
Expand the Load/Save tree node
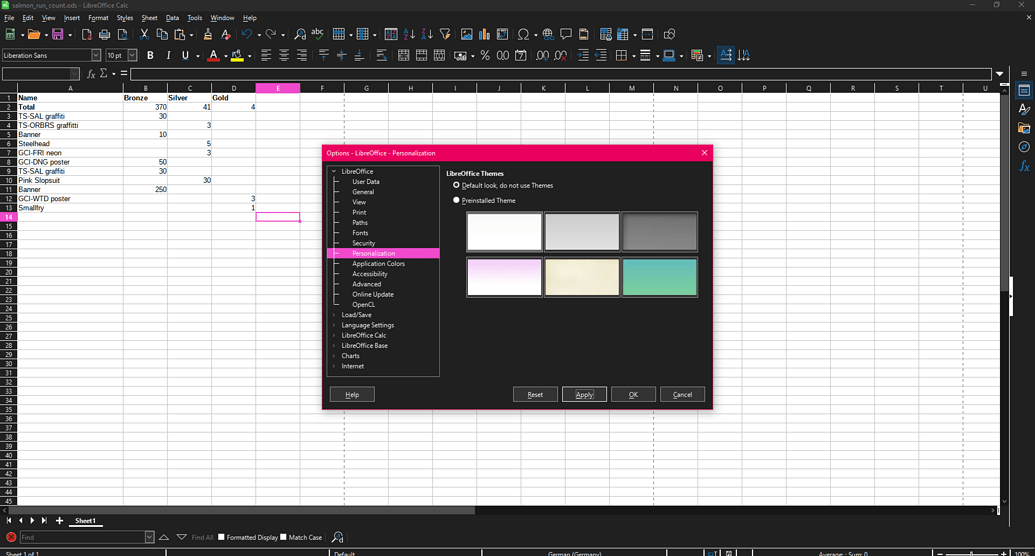click(334, 315)
